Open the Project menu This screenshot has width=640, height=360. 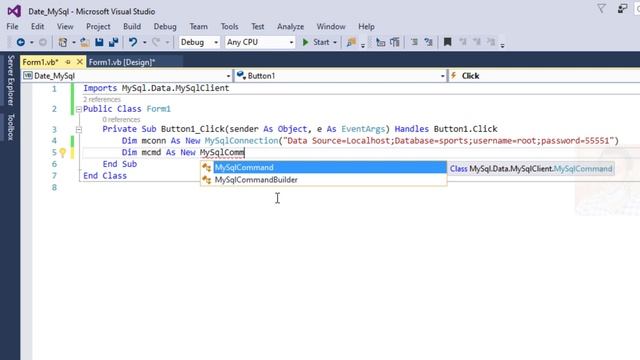point(98,27)
